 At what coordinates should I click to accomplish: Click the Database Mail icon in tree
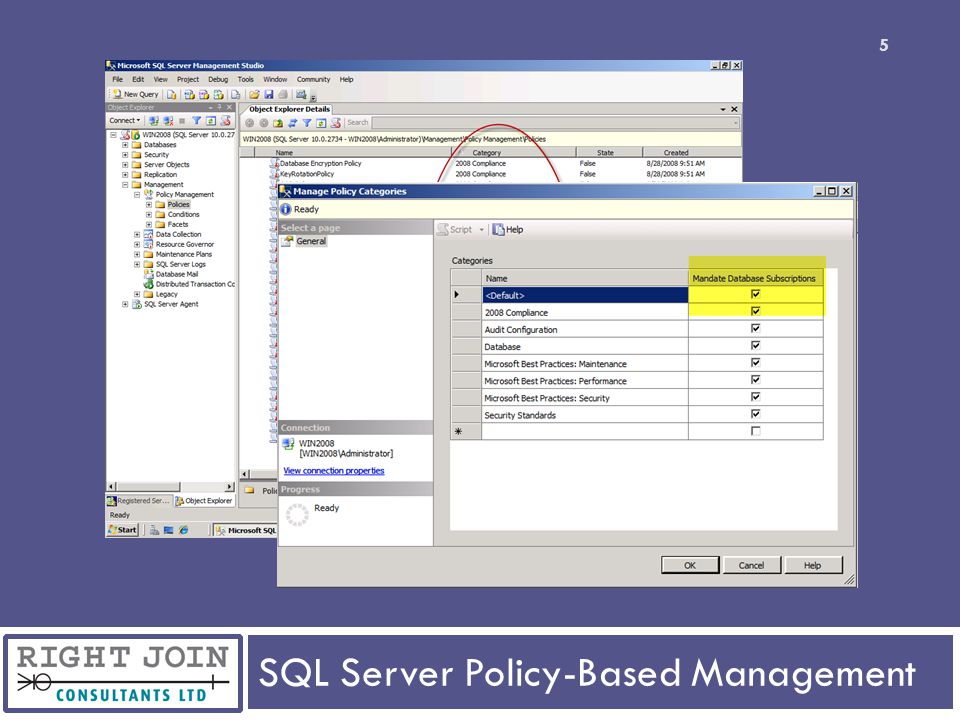148,274
